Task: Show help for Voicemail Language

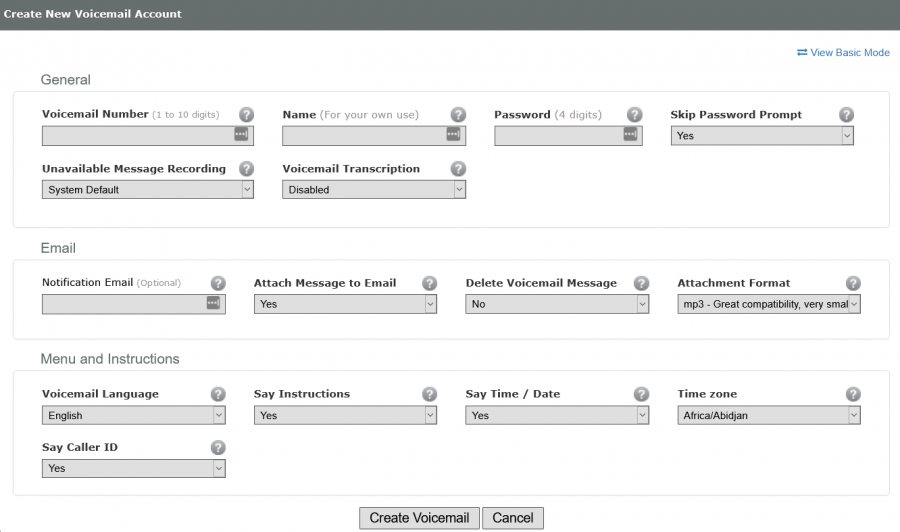Action: (218, 394)
